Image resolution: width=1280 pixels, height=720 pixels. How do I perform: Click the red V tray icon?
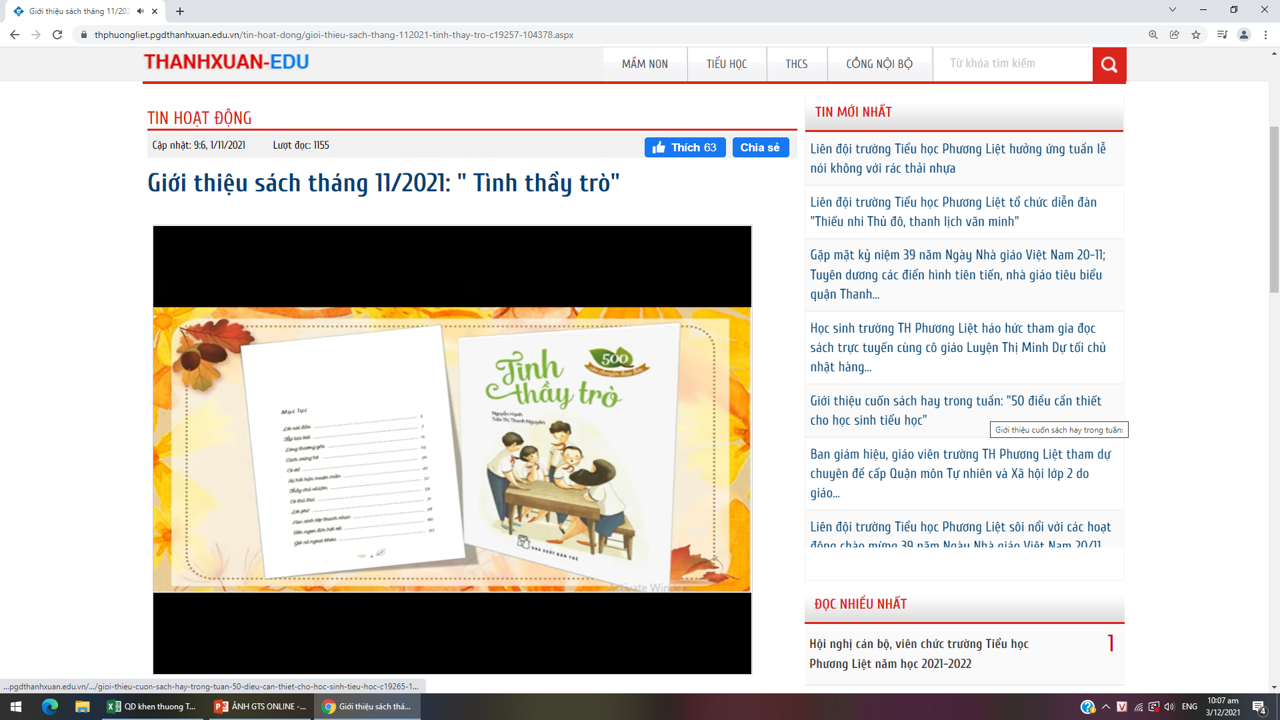1122,707
